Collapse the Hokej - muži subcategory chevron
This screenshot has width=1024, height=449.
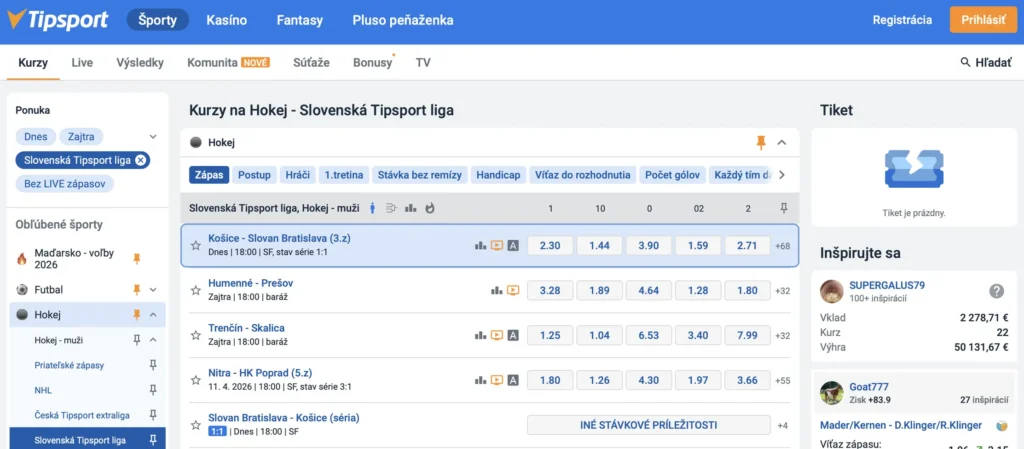click(x=153, y=339)
